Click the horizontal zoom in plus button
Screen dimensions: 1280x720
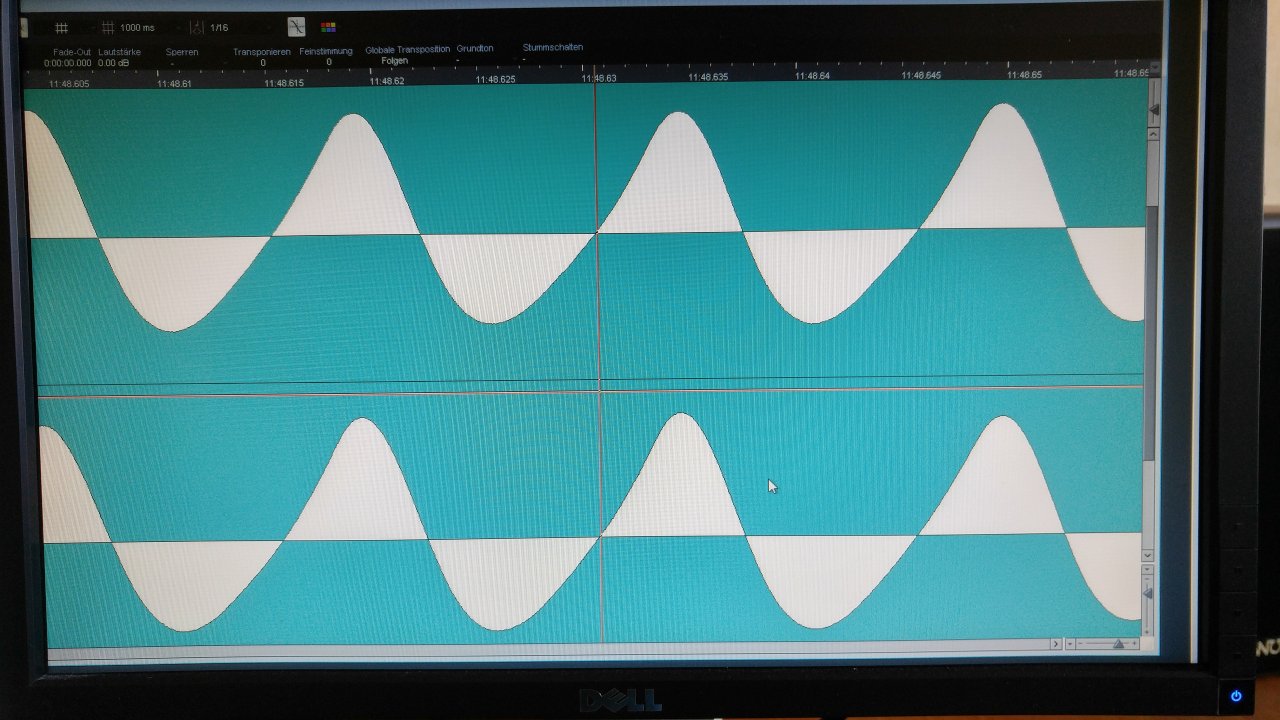click(x=1134, y=644)
